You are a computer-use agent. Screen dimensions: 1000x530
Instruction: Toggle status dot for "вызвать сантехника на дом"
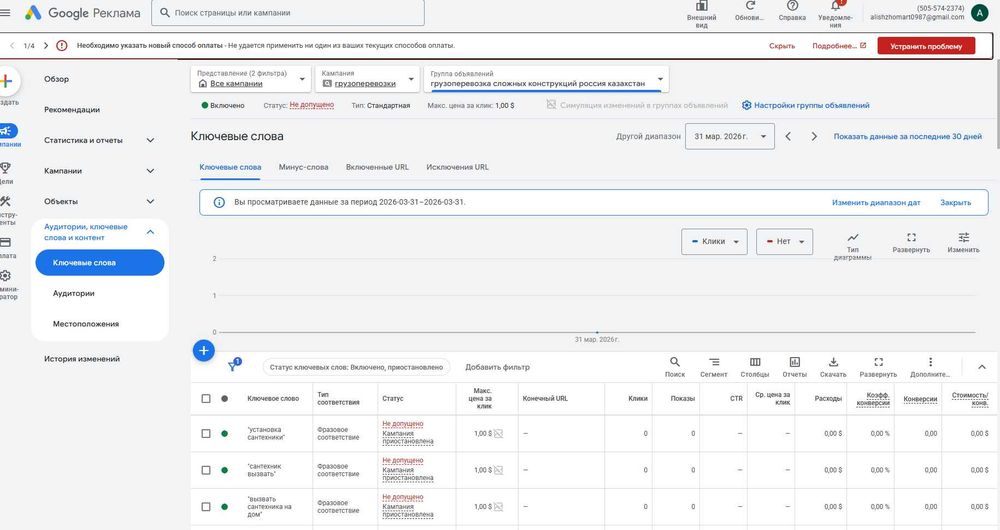(224, 507)
